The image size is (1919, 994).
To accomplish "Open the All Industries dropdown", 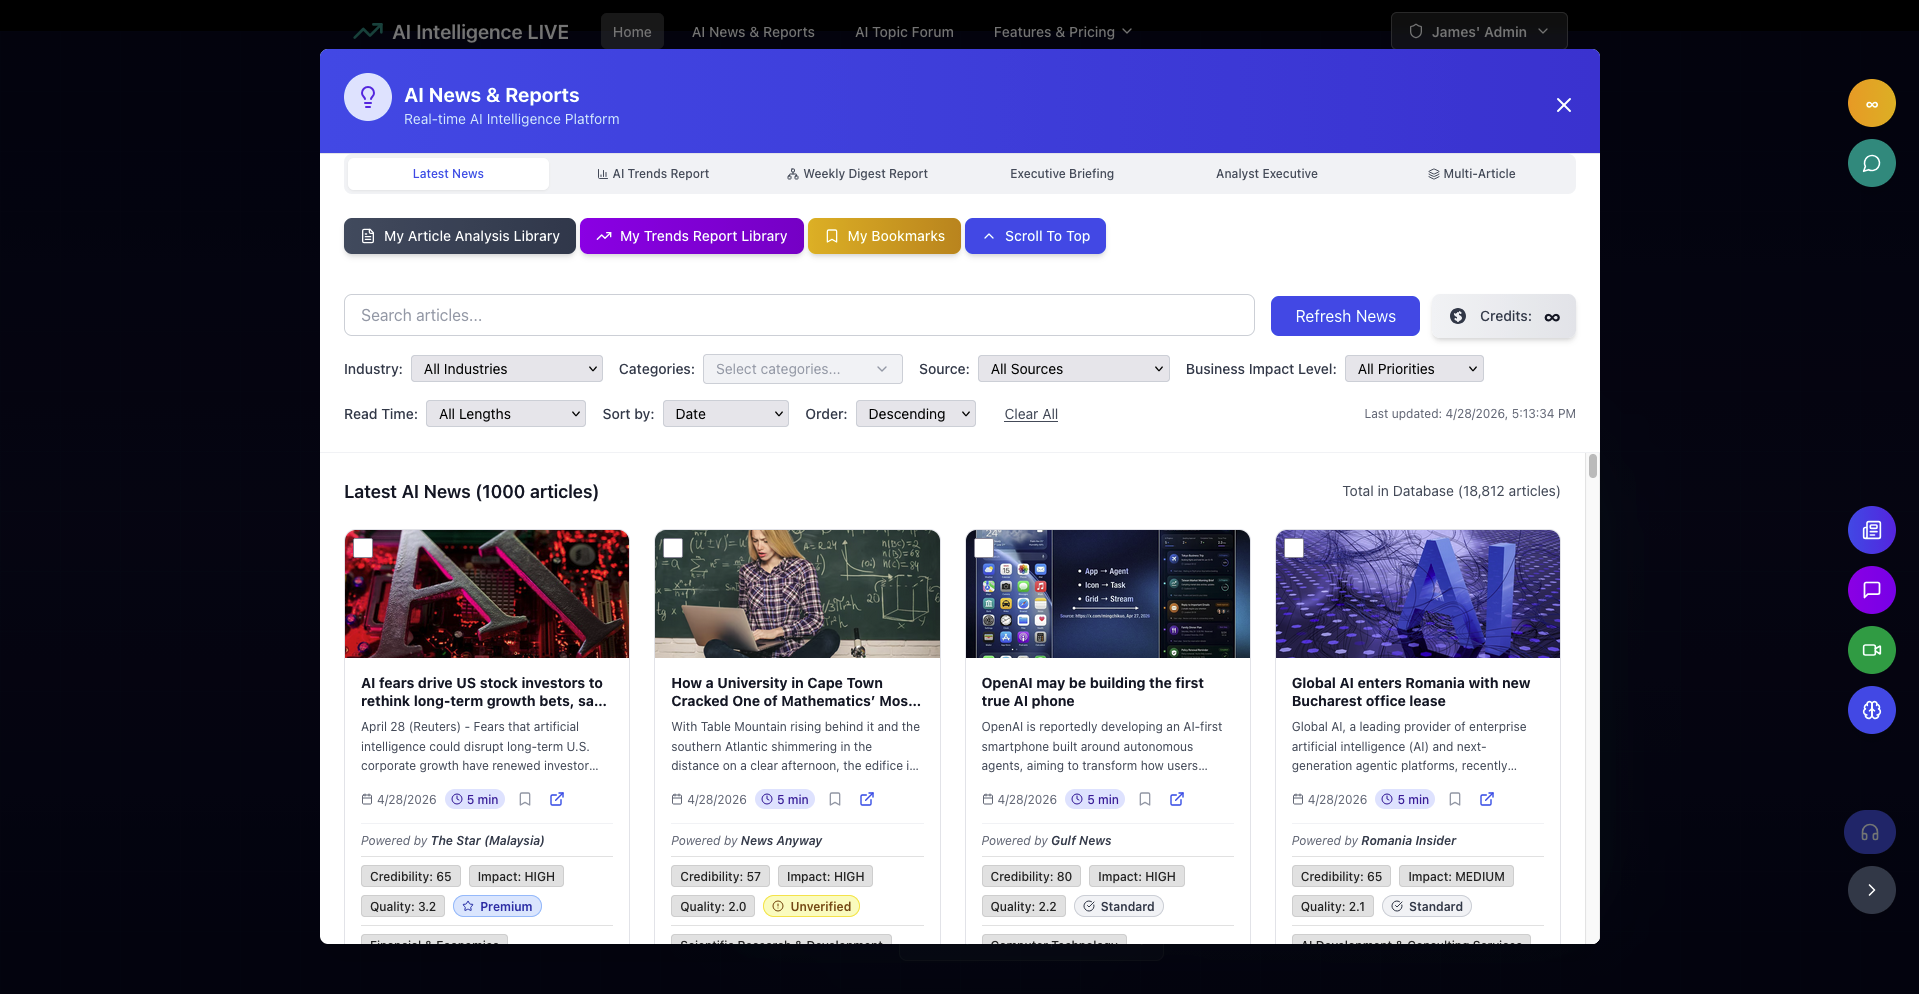I will coord(506,368).
